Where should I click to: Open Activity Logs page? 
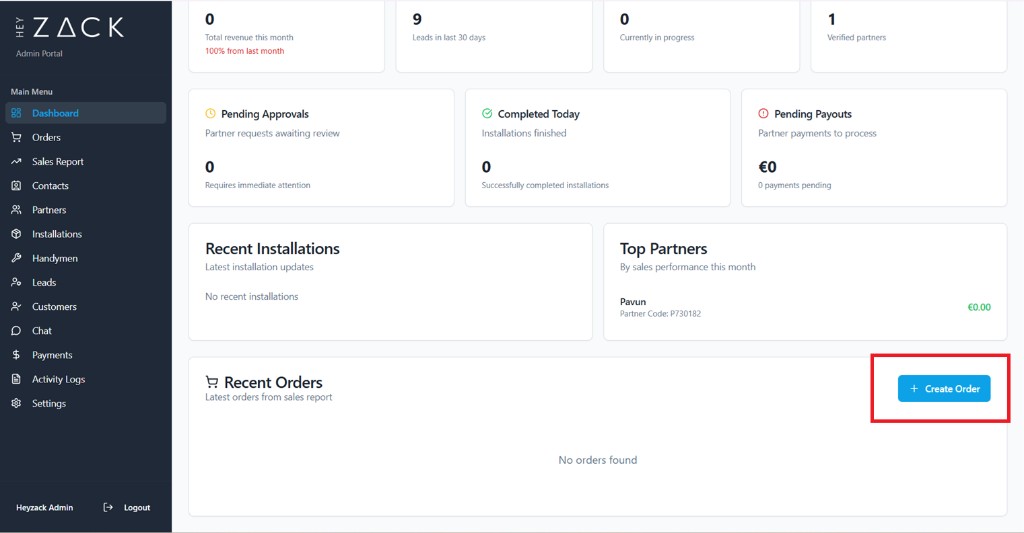(86, 379)
